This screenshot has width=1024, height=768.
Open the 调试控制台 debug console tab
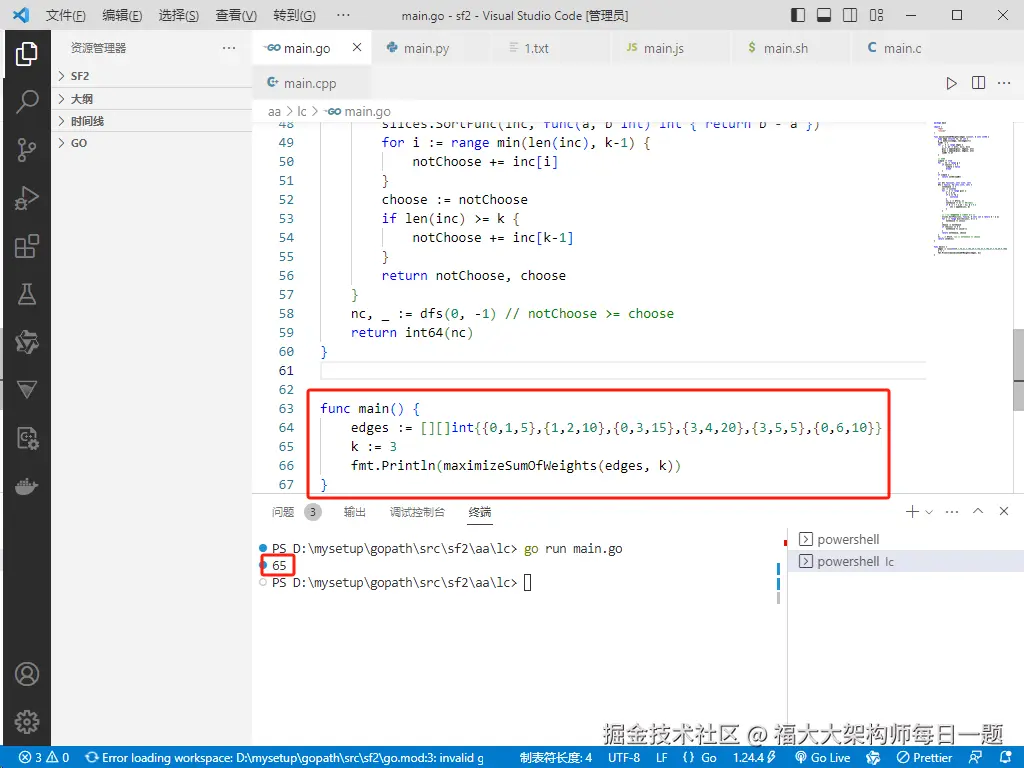click(x=417, y=512)
